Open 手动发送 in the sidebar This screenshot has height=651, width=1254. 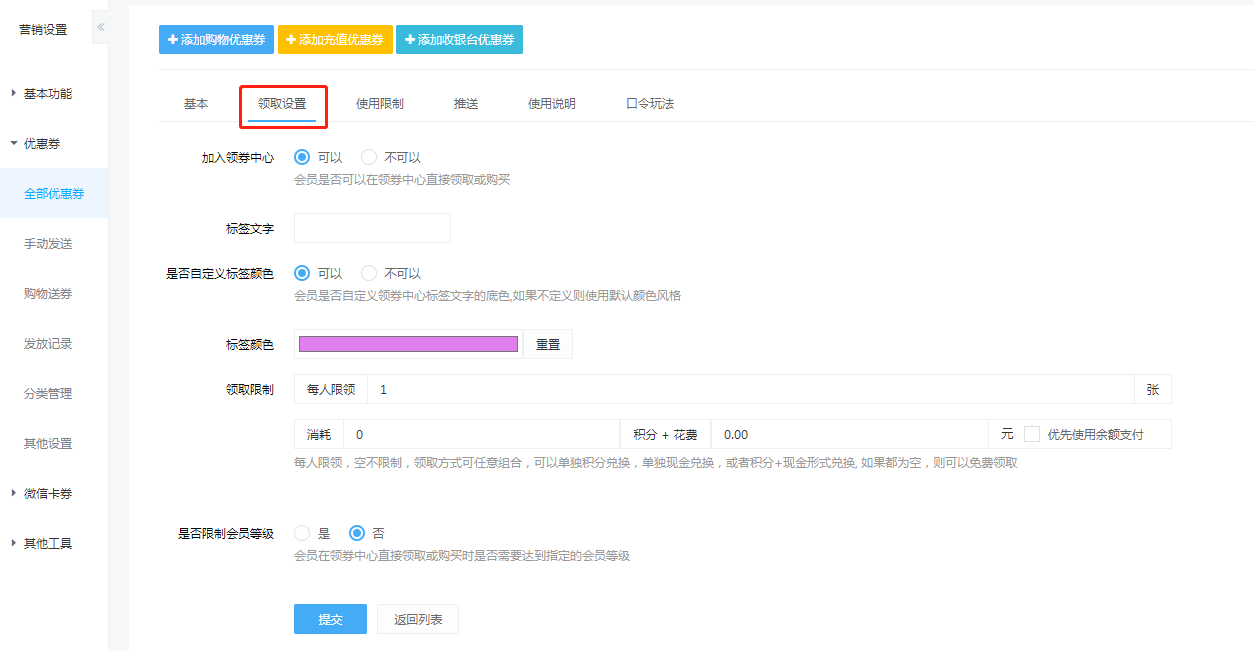coord(48,243)
